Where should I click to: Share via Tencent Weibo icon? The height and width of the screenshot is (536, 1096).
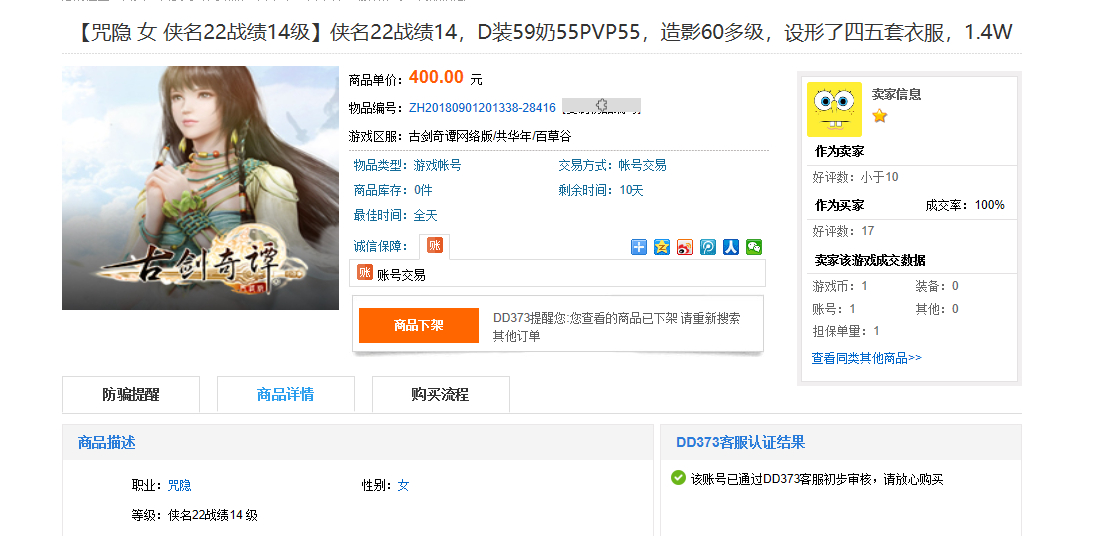click(x=708, y=247)
